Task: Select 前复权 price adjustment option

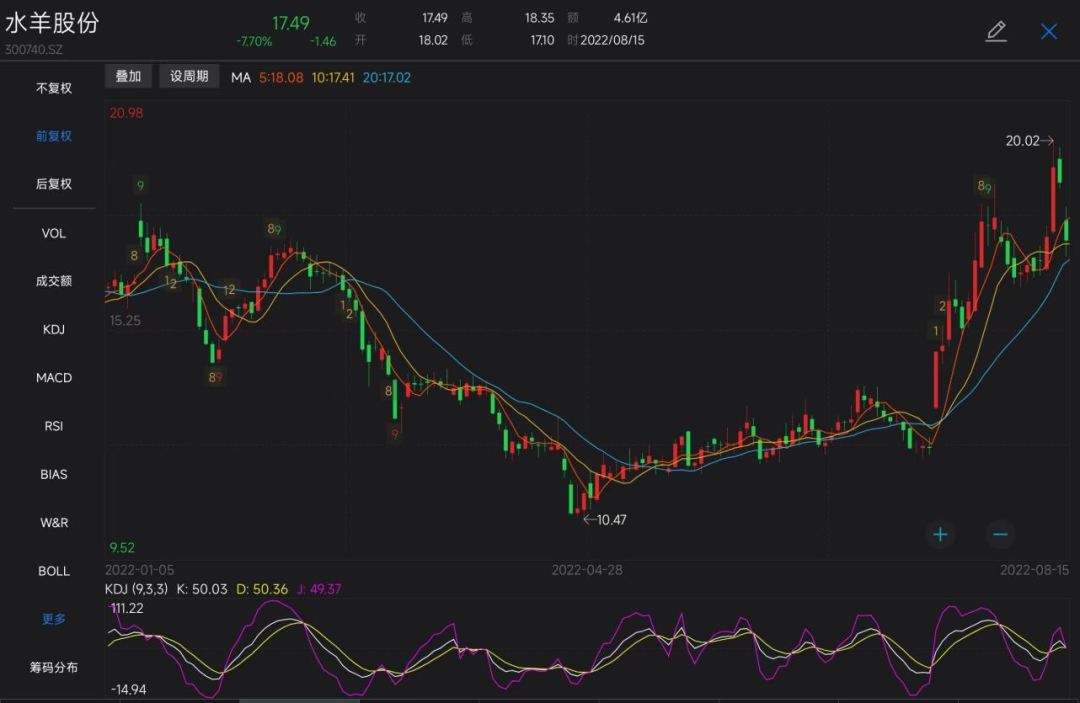Action: 54,136
